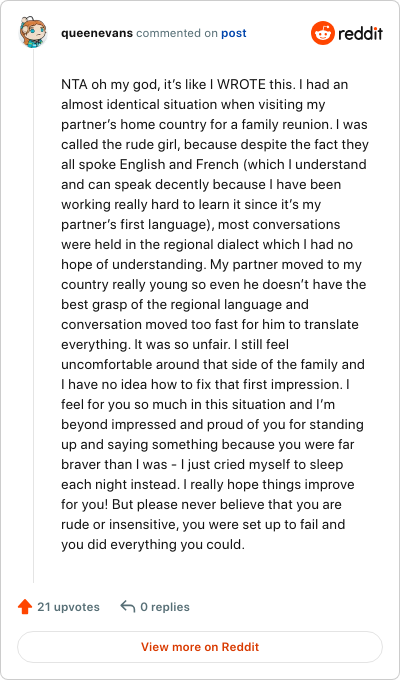Click the reply arrow icon
This screenshot has height=680, width=400.
click(x=128, y=607)
